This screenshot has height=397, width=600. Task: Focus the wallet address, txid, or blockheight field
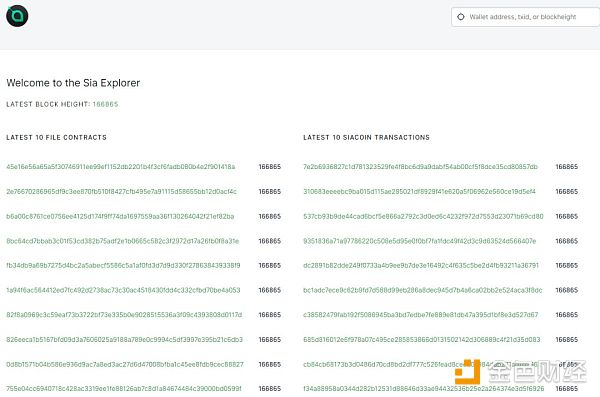tap(525, 17)
